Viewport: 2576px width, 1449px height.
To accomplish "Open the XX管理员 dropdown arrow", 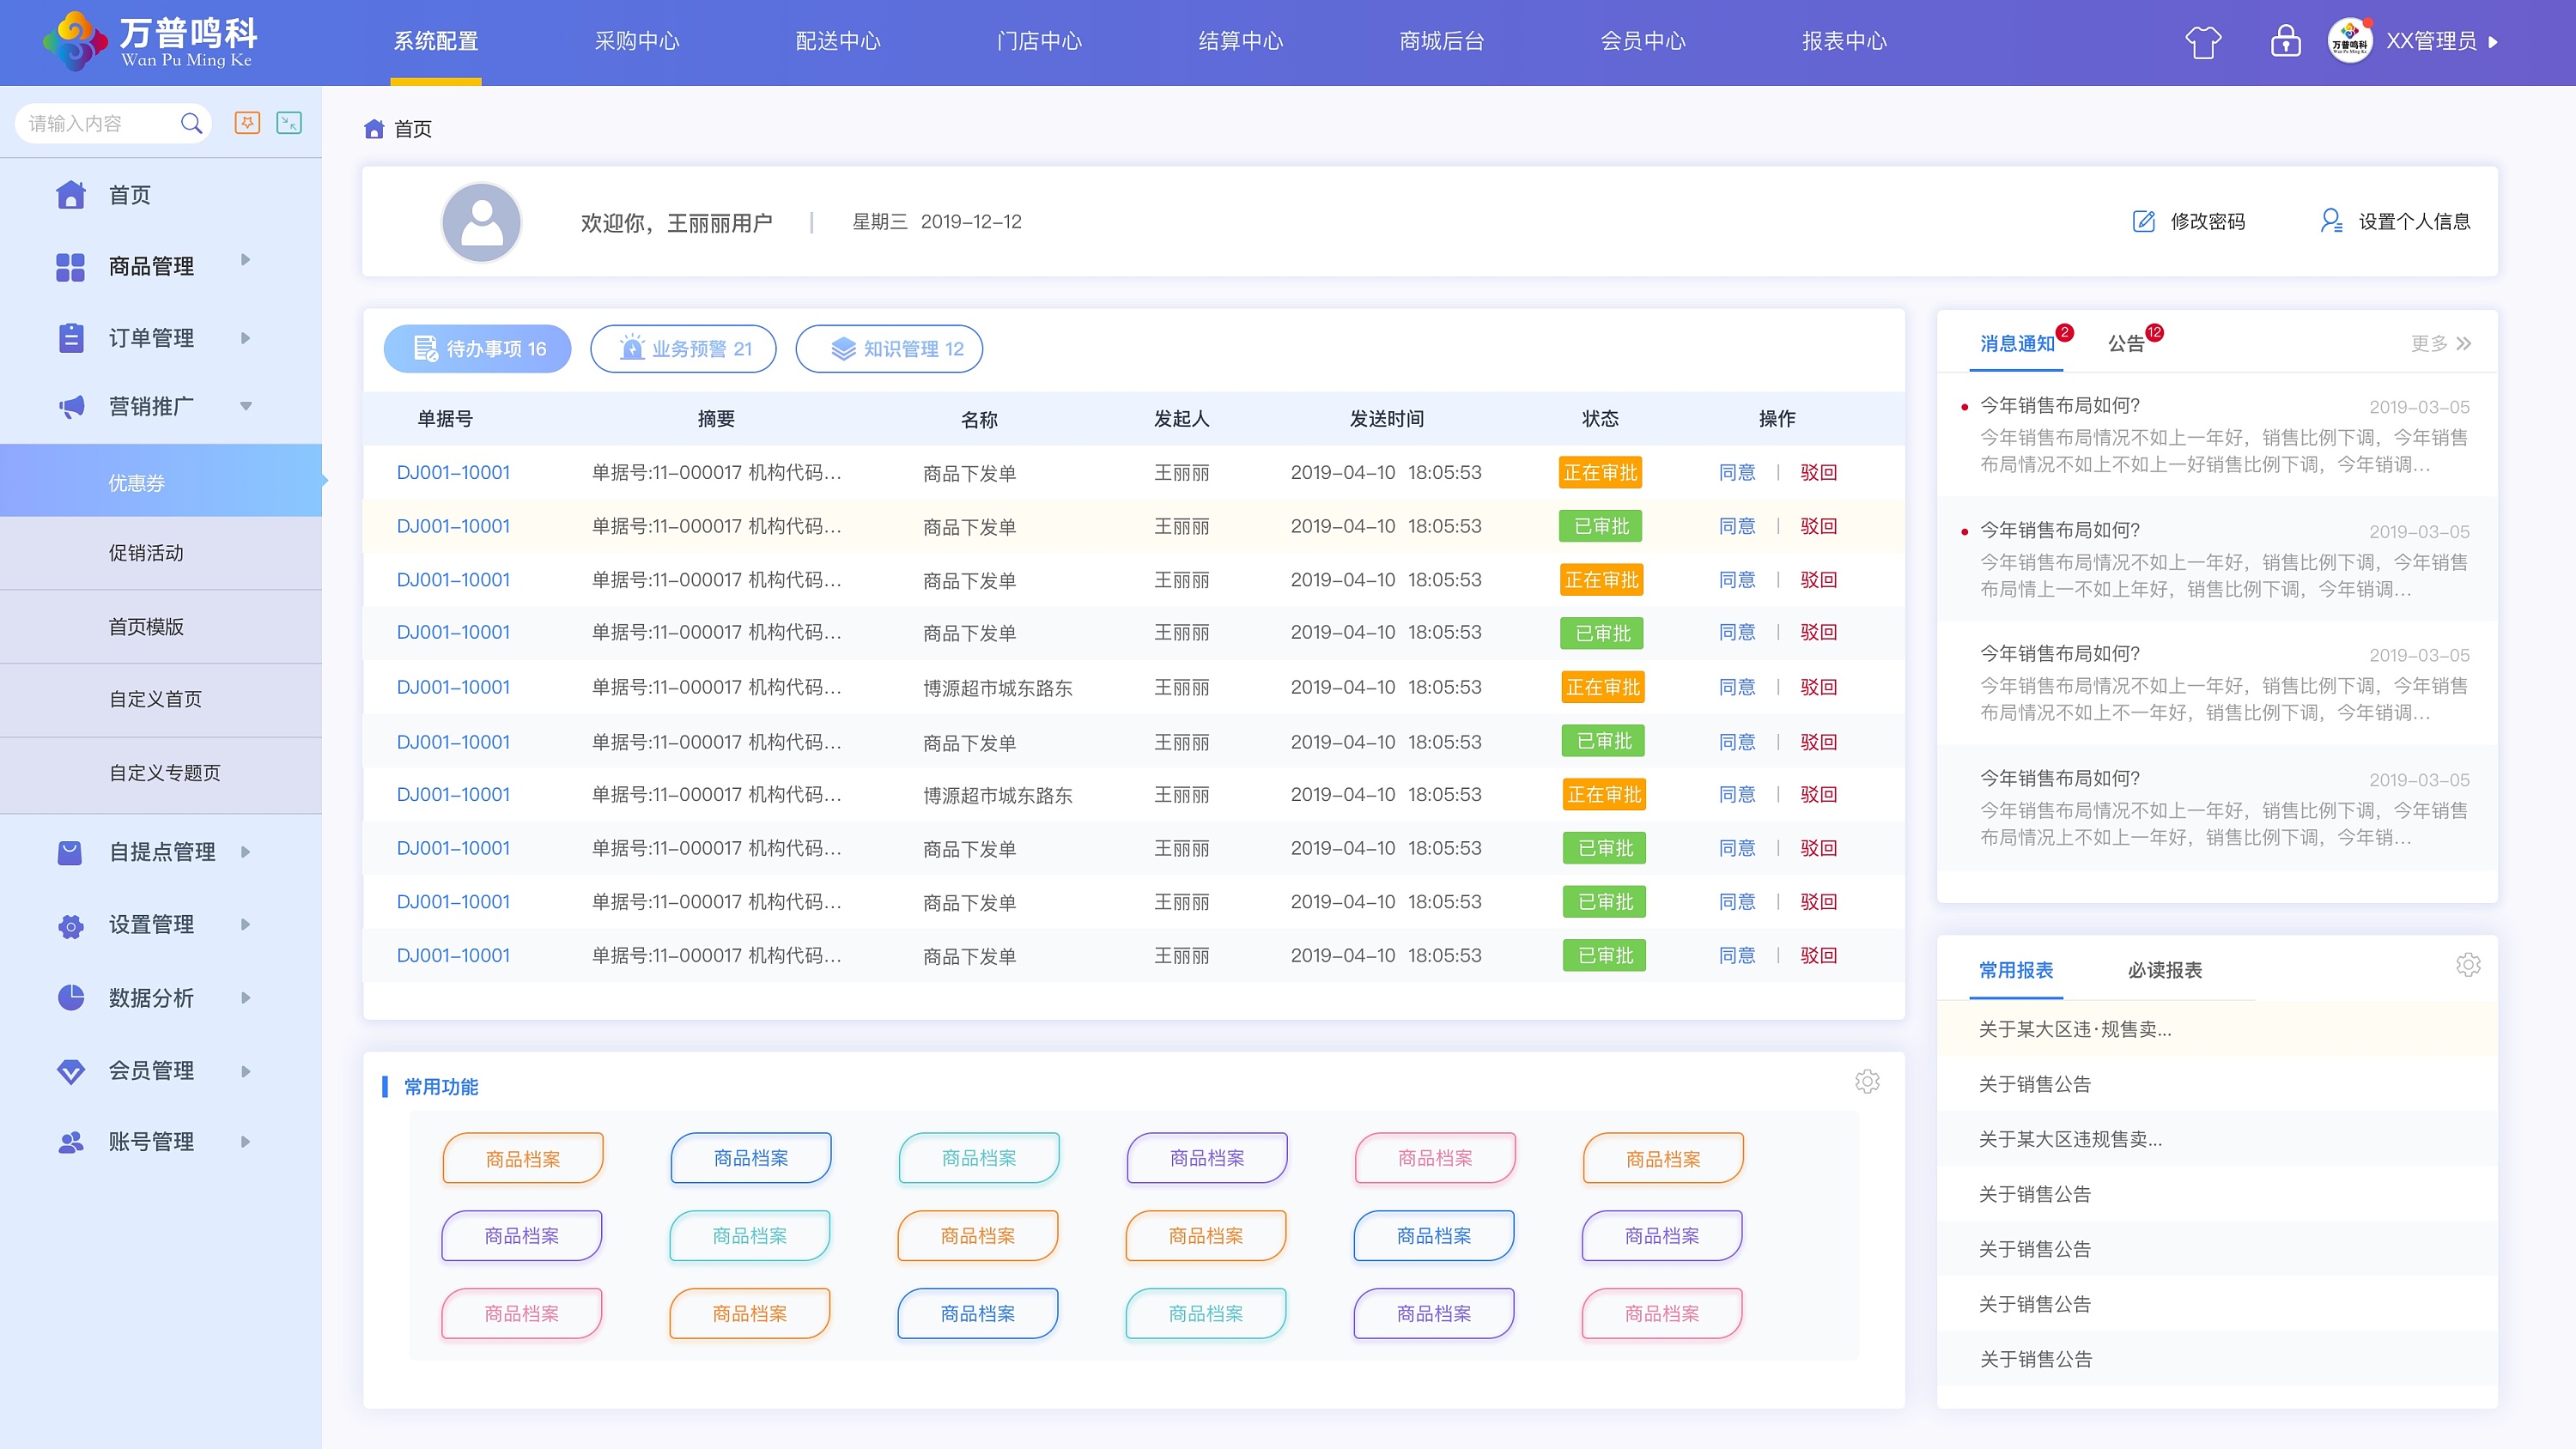I will click(x=2493, y=42).
